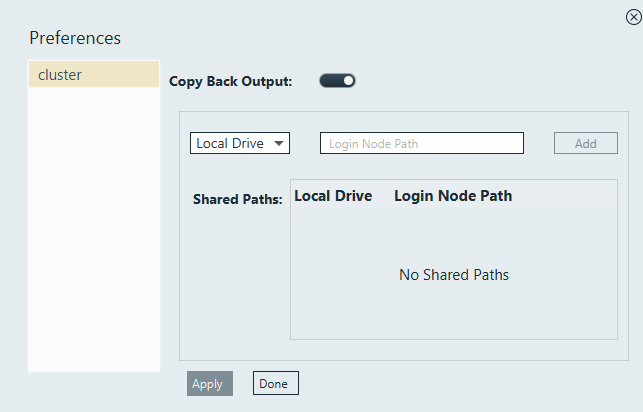The image size is (643, 412).
Task: Click the No Shared Paths message
Action: pos(454,275)
